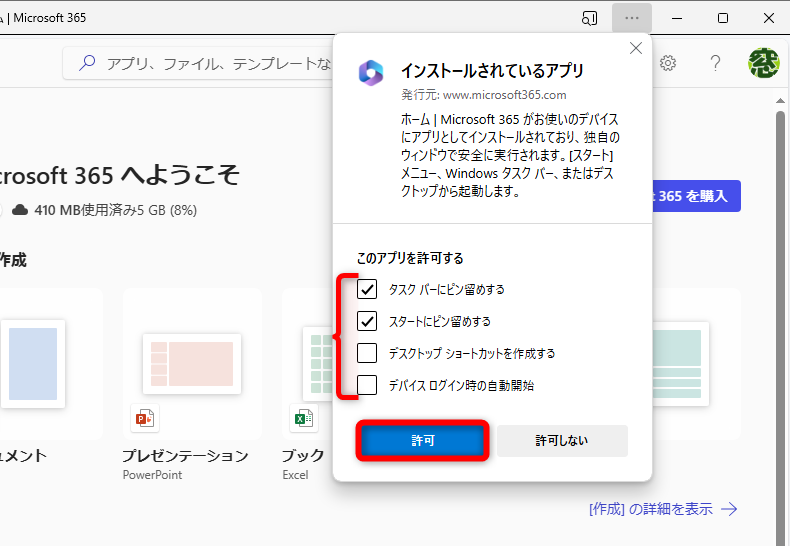Click the 許可しない button
The height and width of the screenshot is (546, 790).
[562, 441]
